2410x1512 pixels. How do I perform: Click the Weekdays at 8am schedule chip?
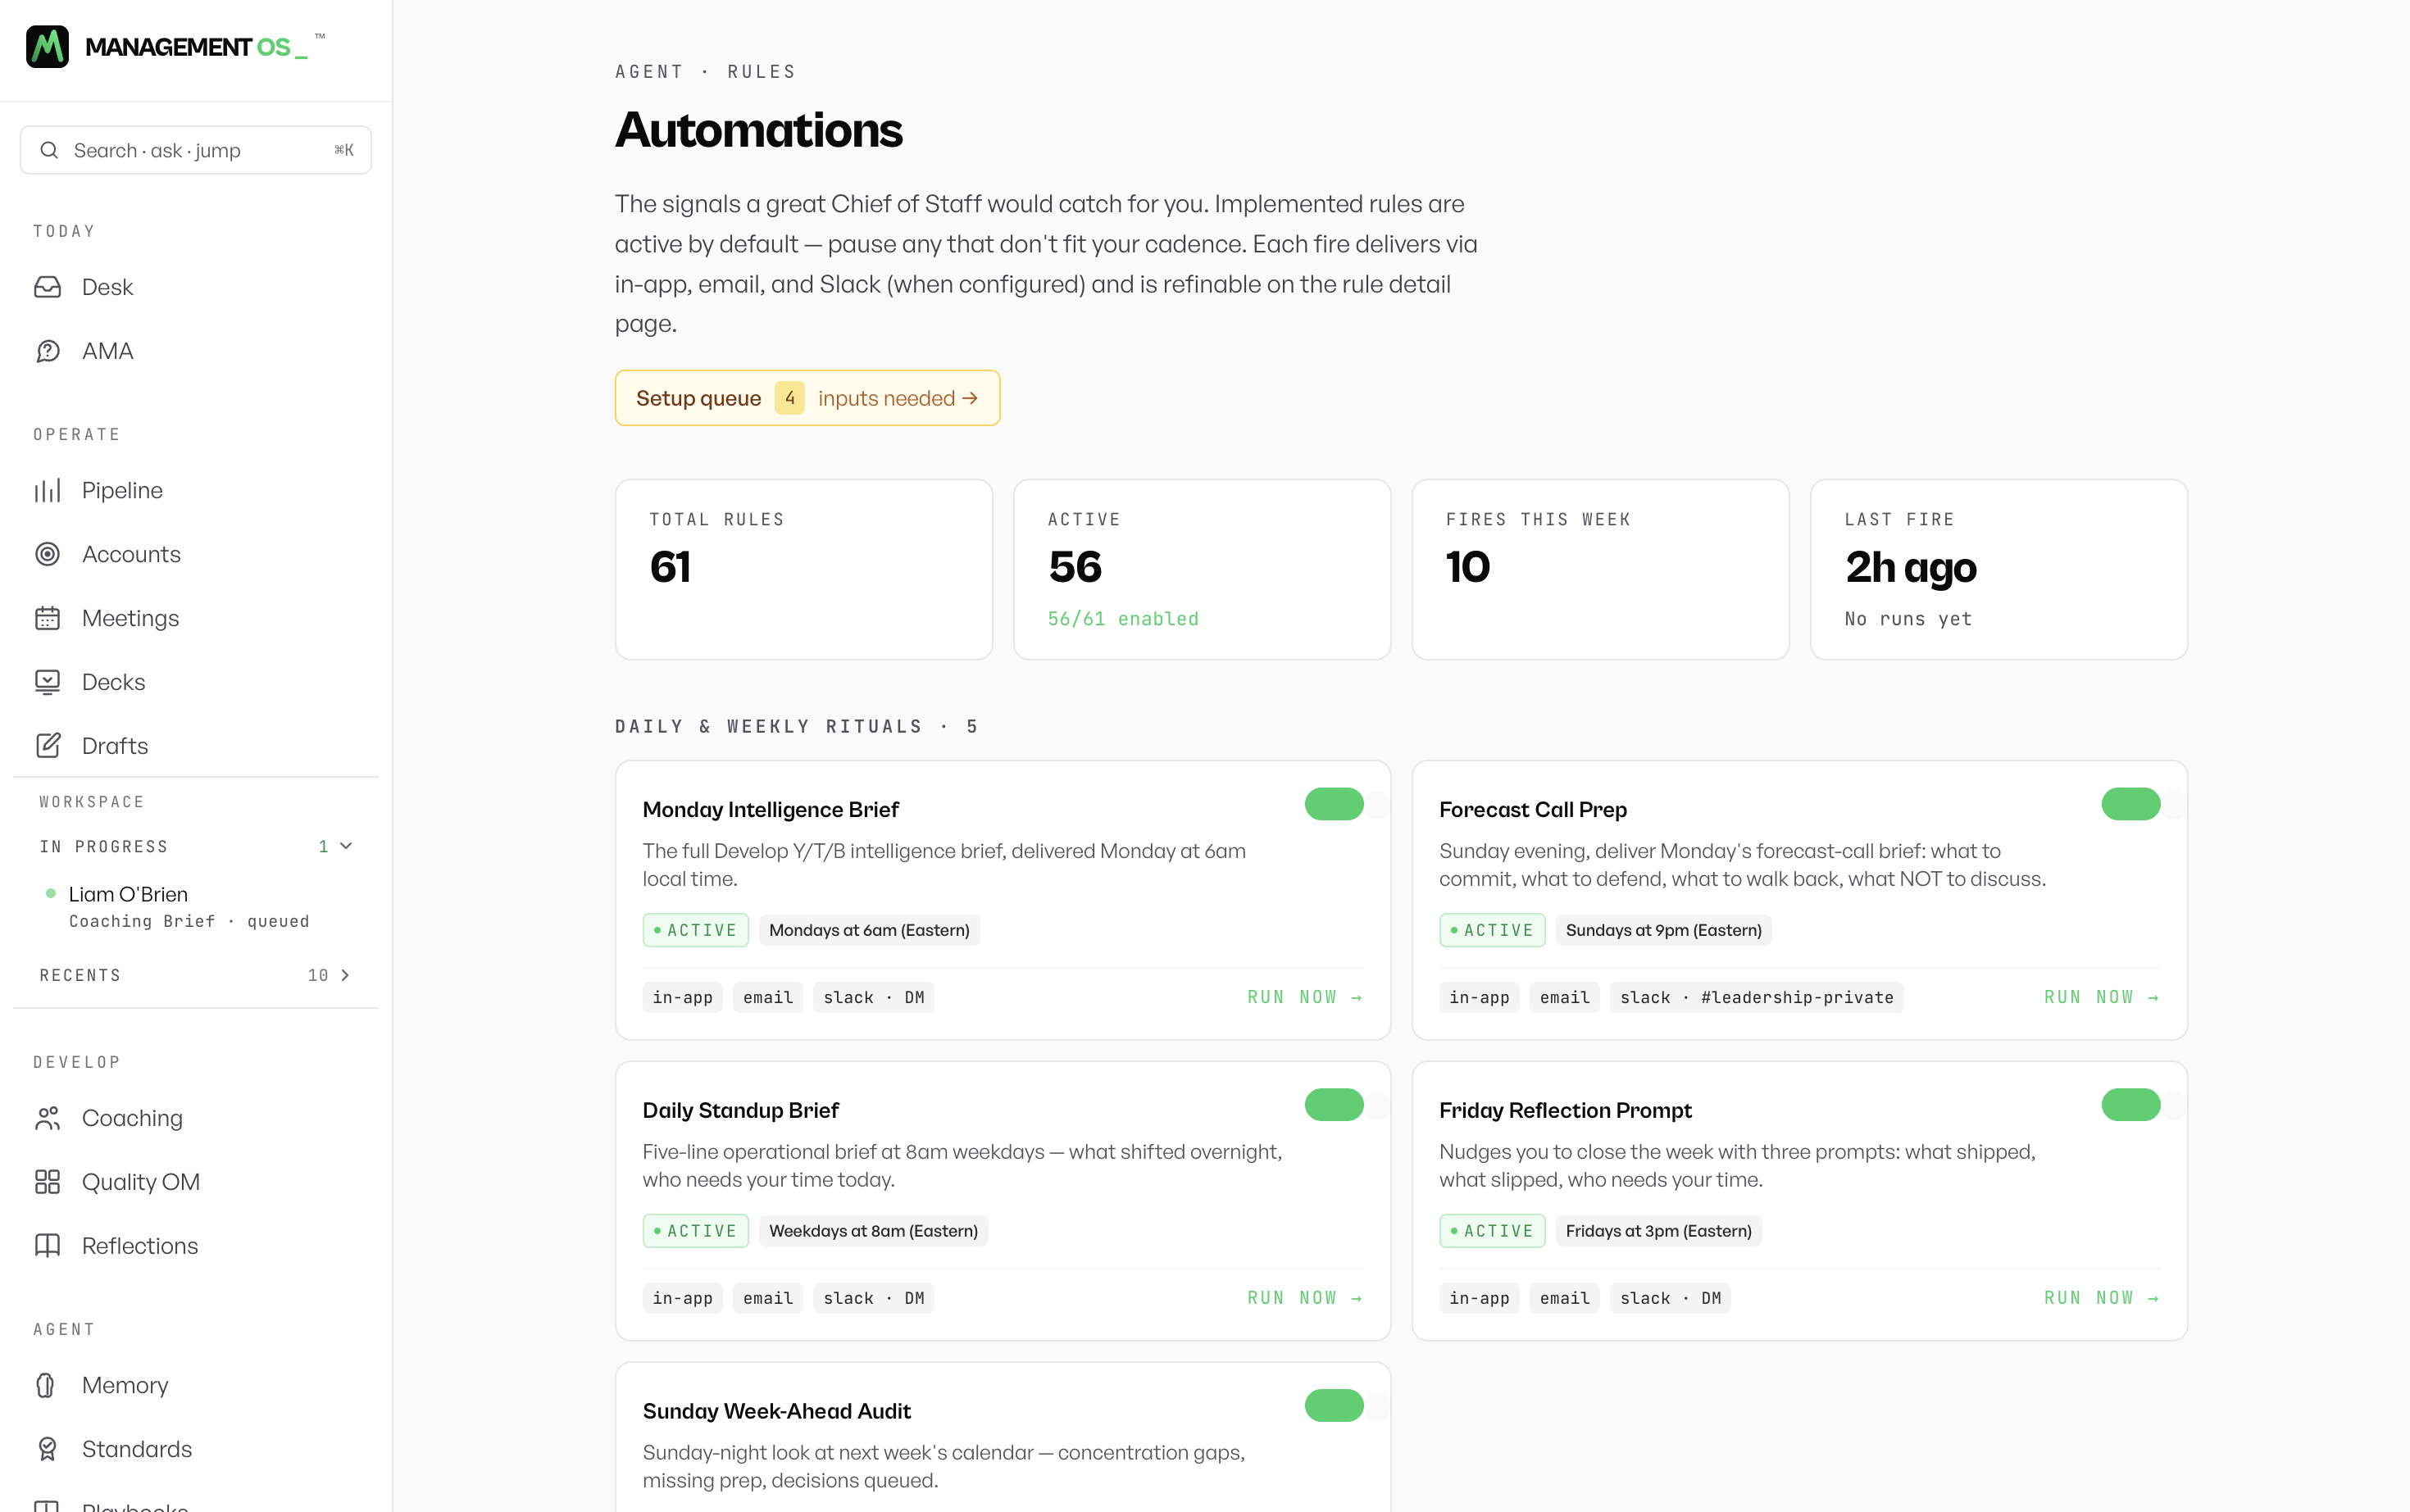873,1231
